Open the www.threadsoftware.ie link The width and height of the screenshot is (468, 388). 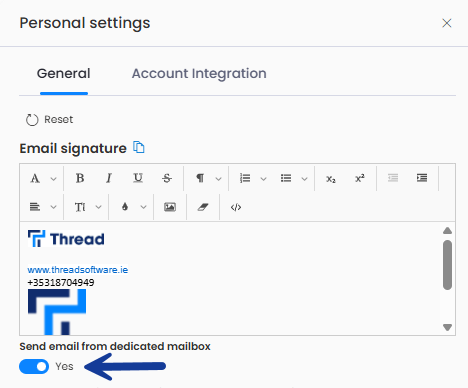(78, 270)
